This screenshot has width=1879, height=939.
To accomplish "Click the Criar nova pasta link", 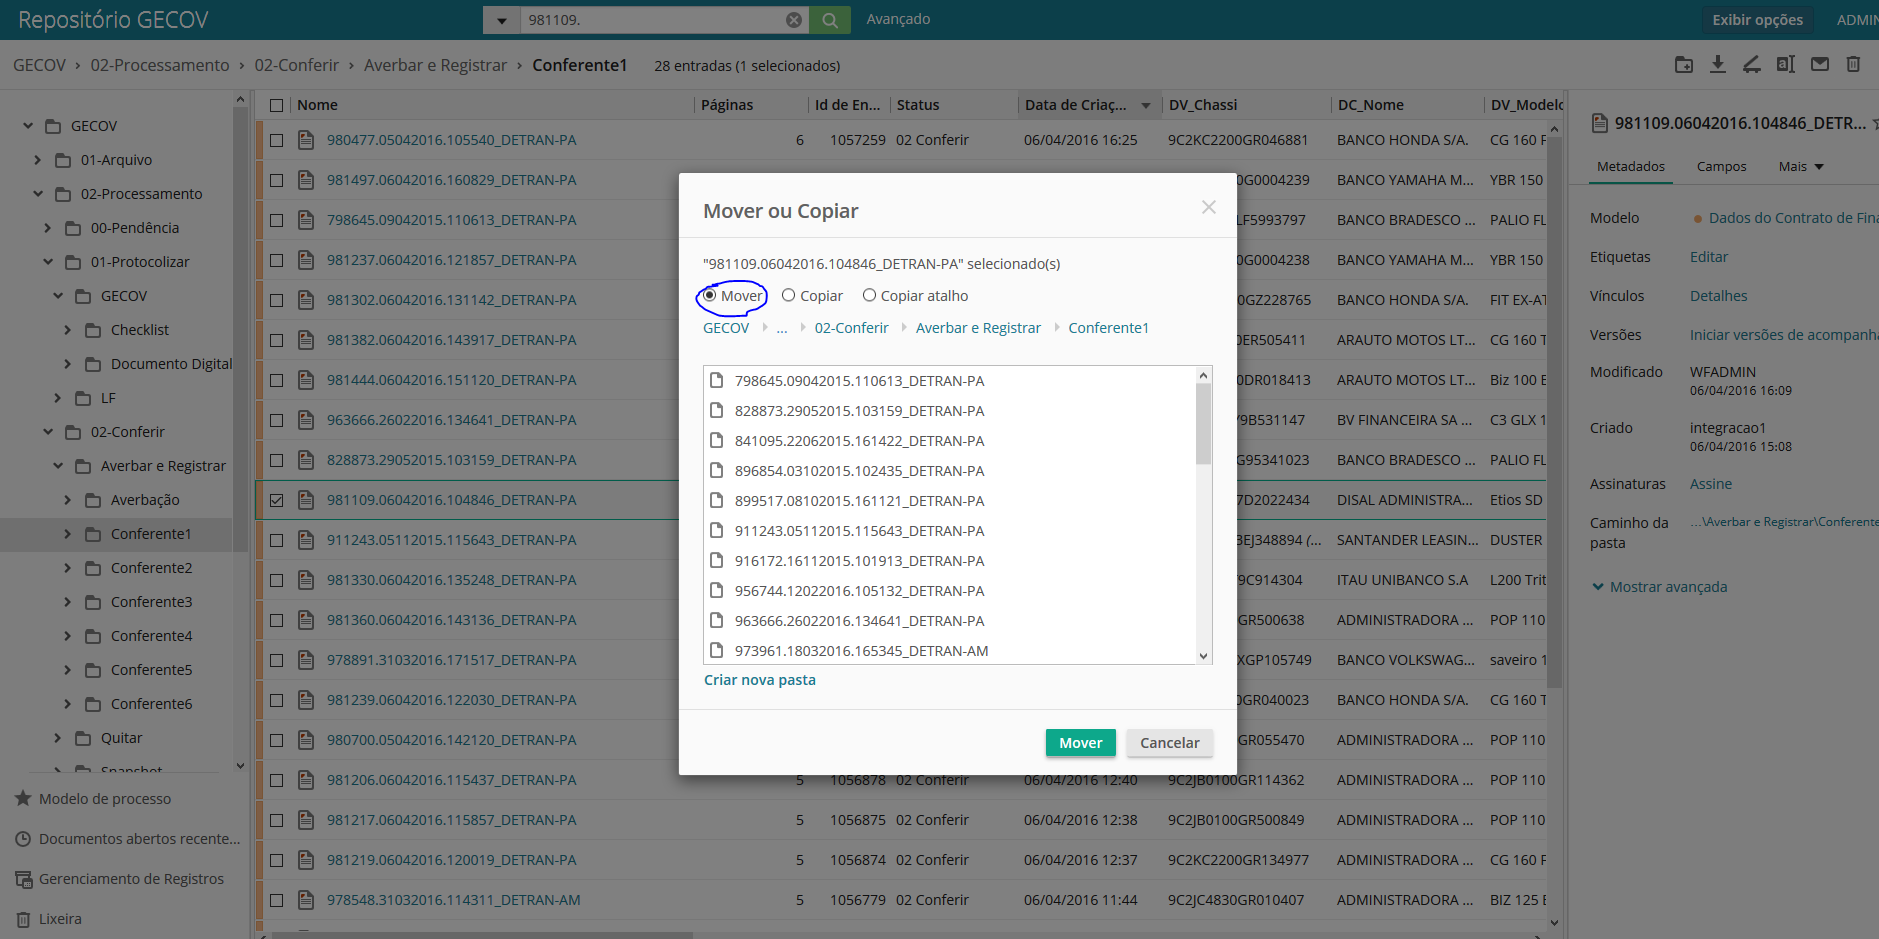I will pos(760,680).
